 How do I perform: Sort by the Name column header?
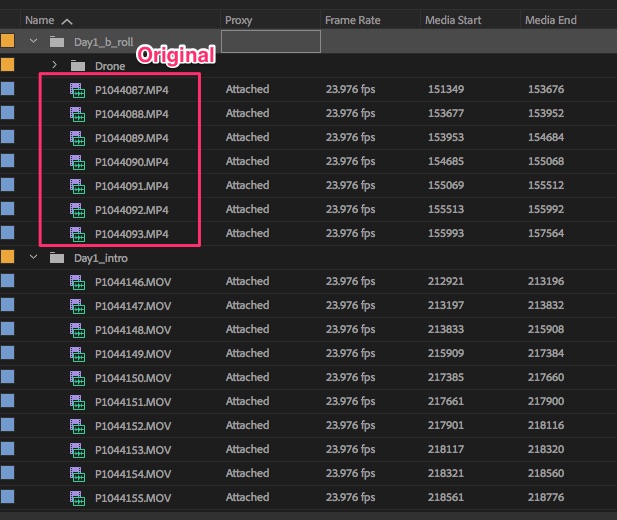(x=40, y=20)
